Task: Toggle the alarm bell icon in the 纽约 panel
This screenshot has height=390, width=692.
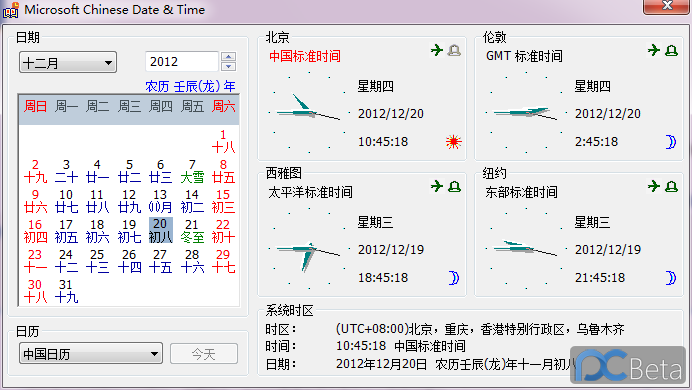Action: (x=671, y=186)
